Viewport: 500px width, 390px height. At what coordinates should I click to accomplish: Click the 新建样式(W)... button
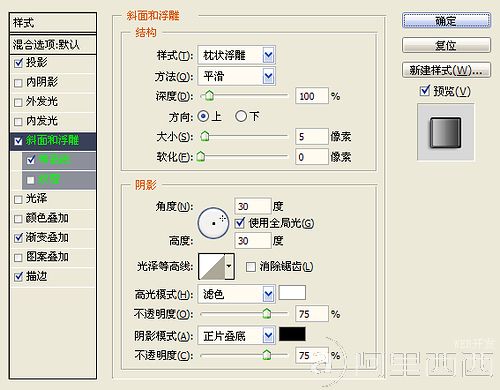(446, 70)
